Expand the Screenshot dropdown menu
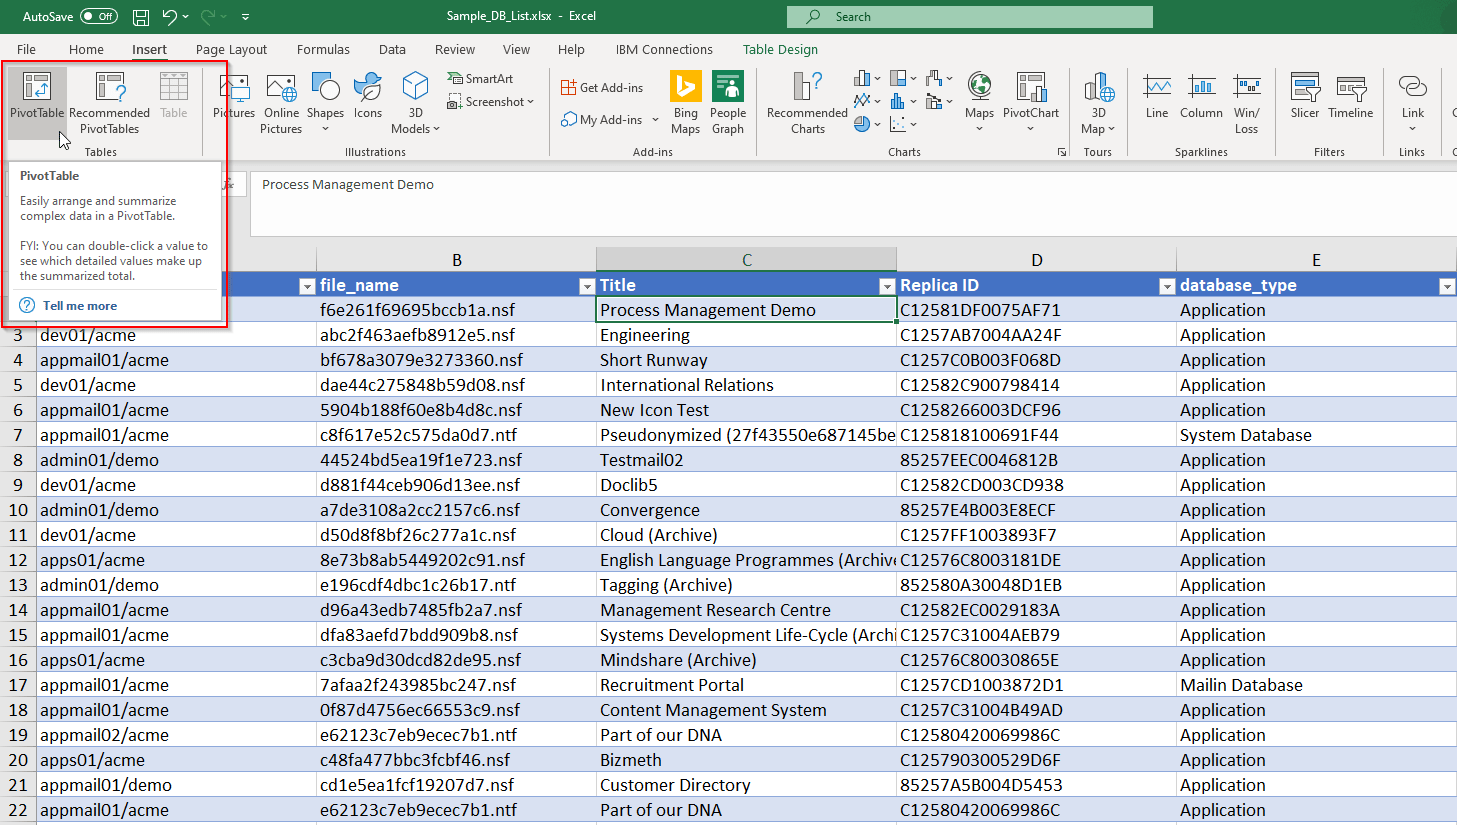This screenshot has height=825, width=1457. coord(494,102)
